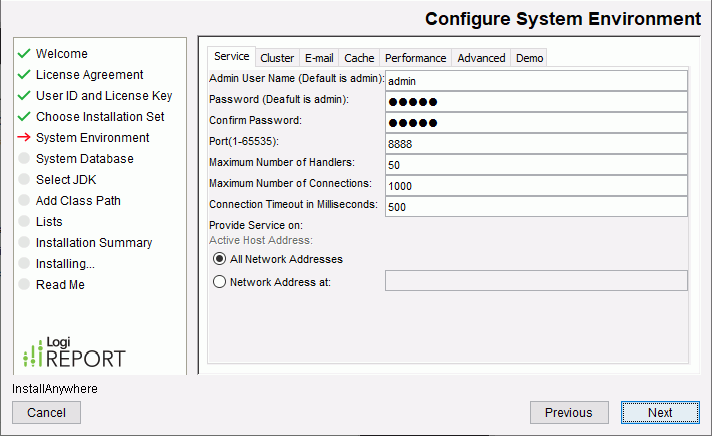Image resolution: width=712 pixels, height=436 pixels.
Task: Switch to the Advanced tab
Action: coord(481,58)
